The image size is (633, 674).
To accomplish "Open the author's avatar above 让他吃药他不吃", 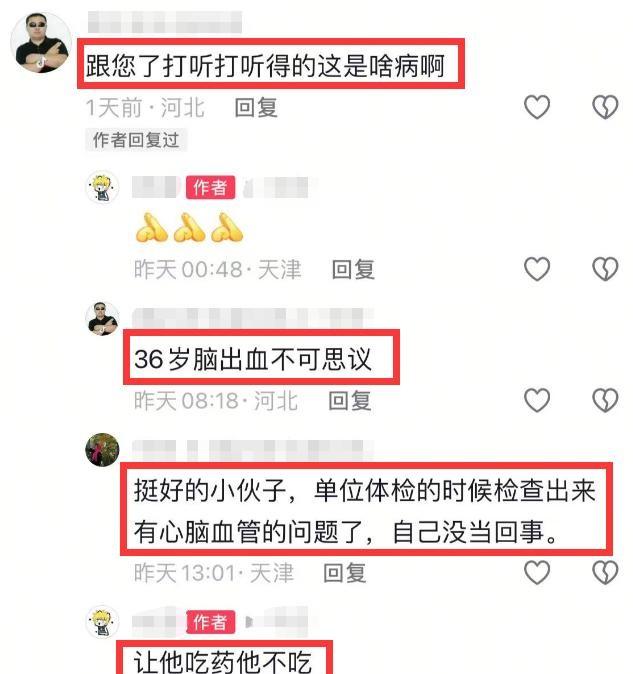I will click(102, 622).
